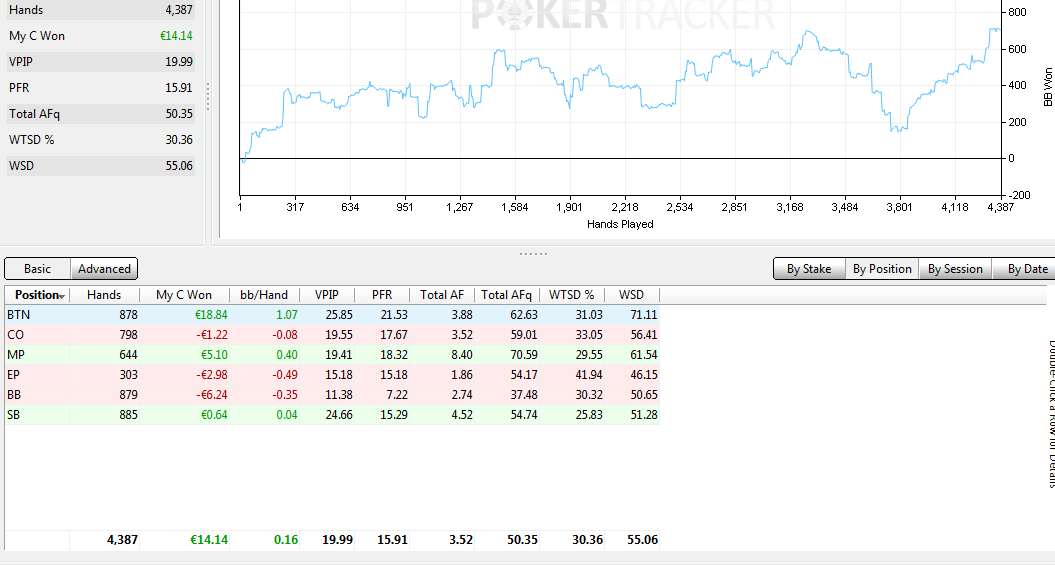The width and height of the screenshot is (1055, 565).
Task: Sort table by the table's WSD column header
Action: coord(632,295)
